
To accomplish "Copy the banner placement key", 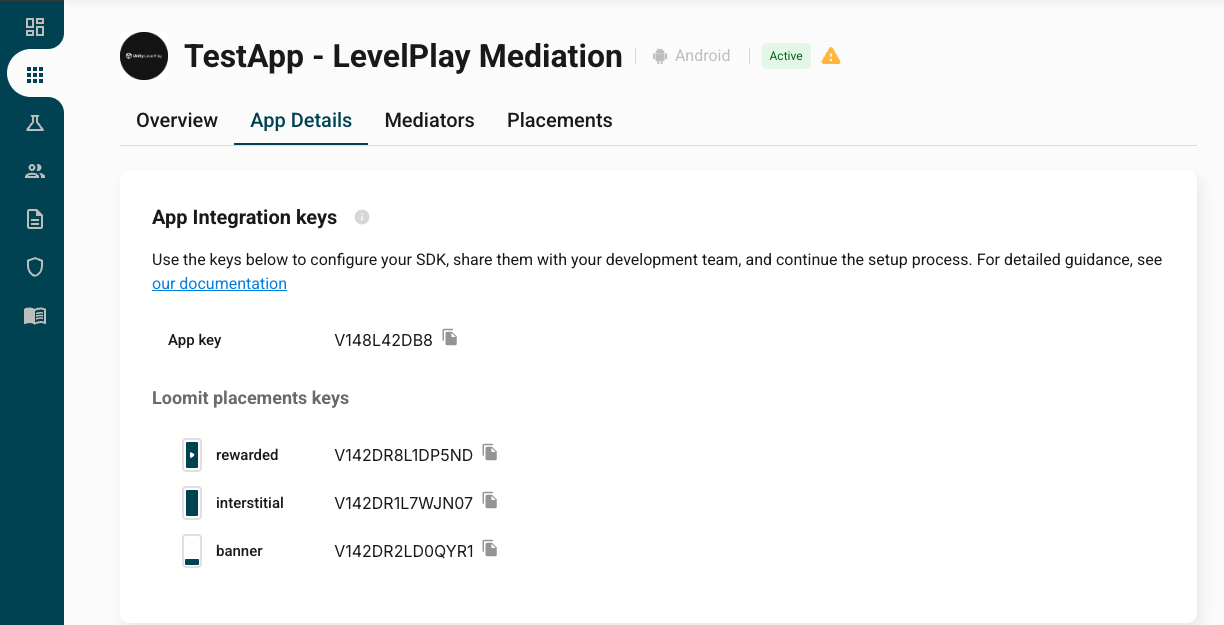I will [490, 548].
